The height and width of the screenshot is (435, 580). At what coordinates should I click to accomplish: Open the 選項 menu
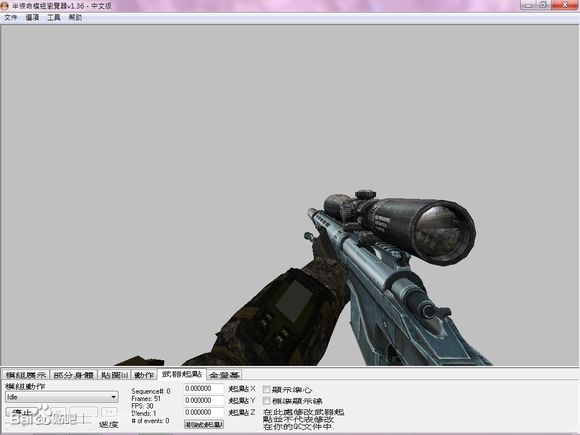pos(32,17)
